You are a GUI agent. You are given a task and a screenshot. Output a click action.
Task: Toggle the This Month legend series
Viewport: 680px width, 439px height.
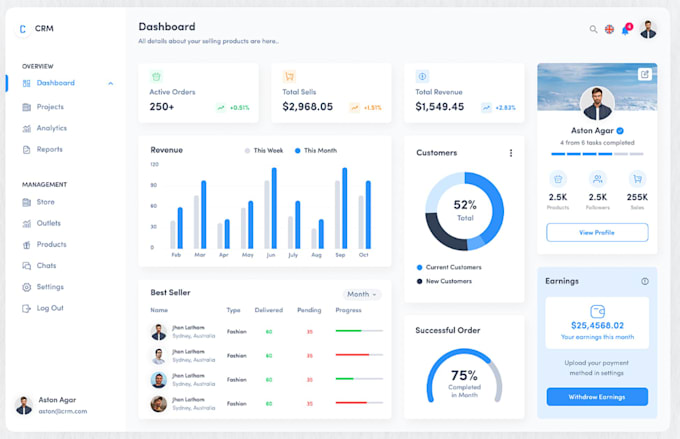tap(316, 151)
